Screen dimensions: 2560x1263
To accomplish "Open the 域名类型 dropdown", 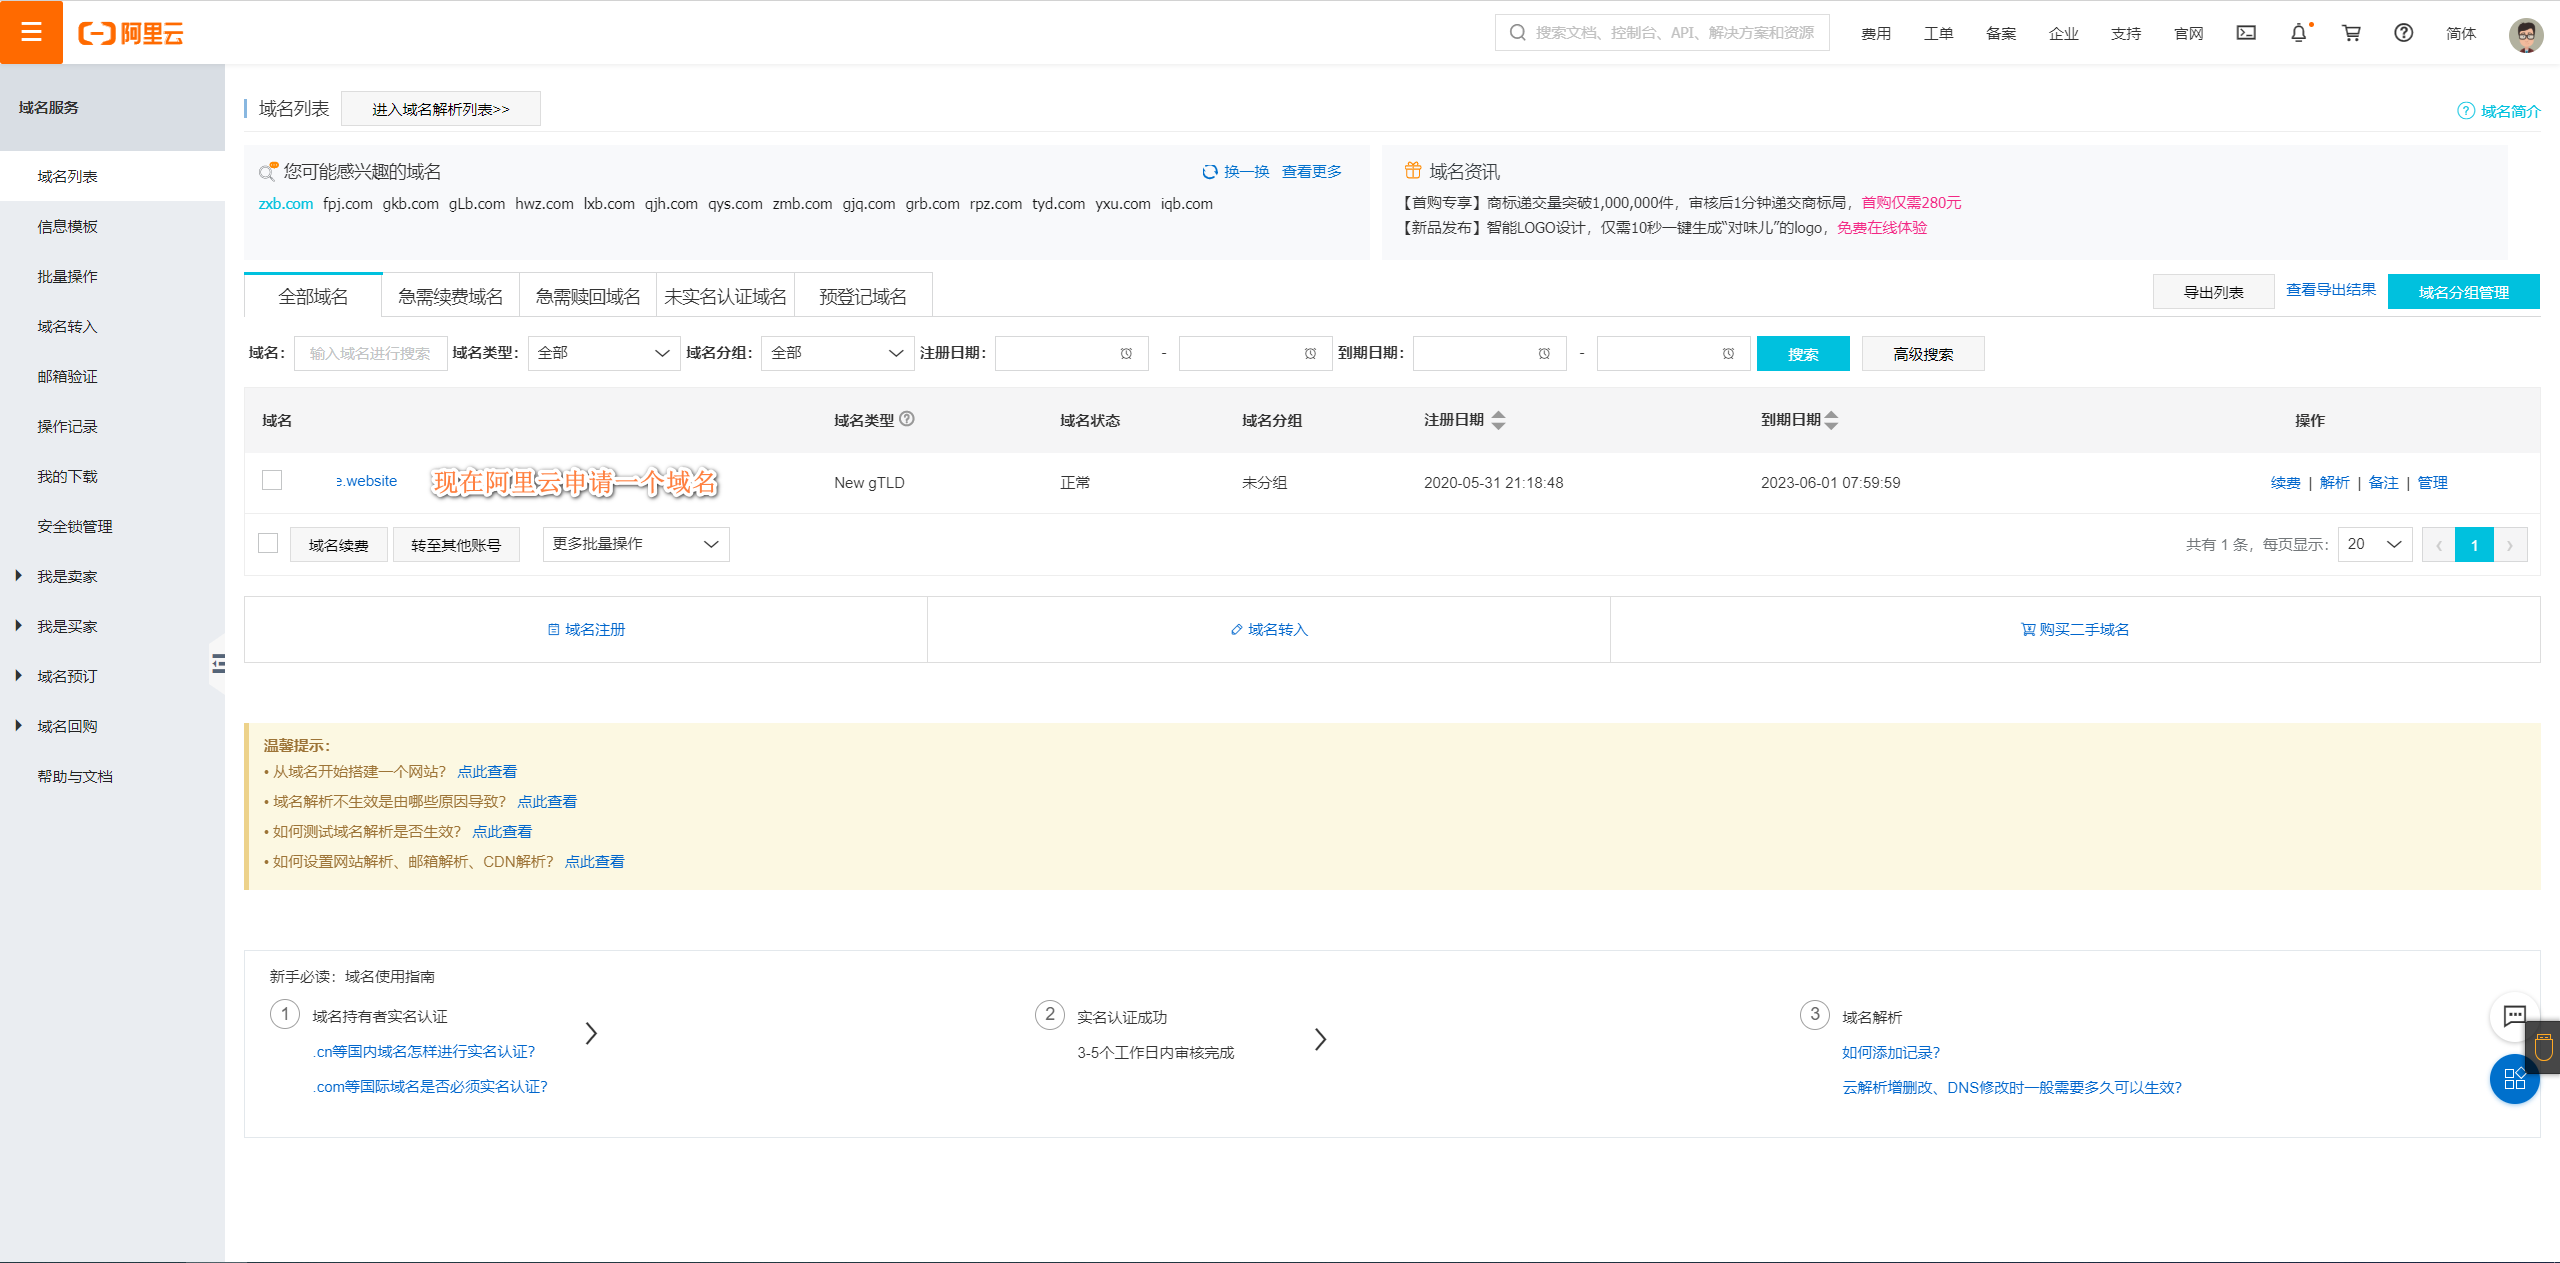I will click(603, 353).
